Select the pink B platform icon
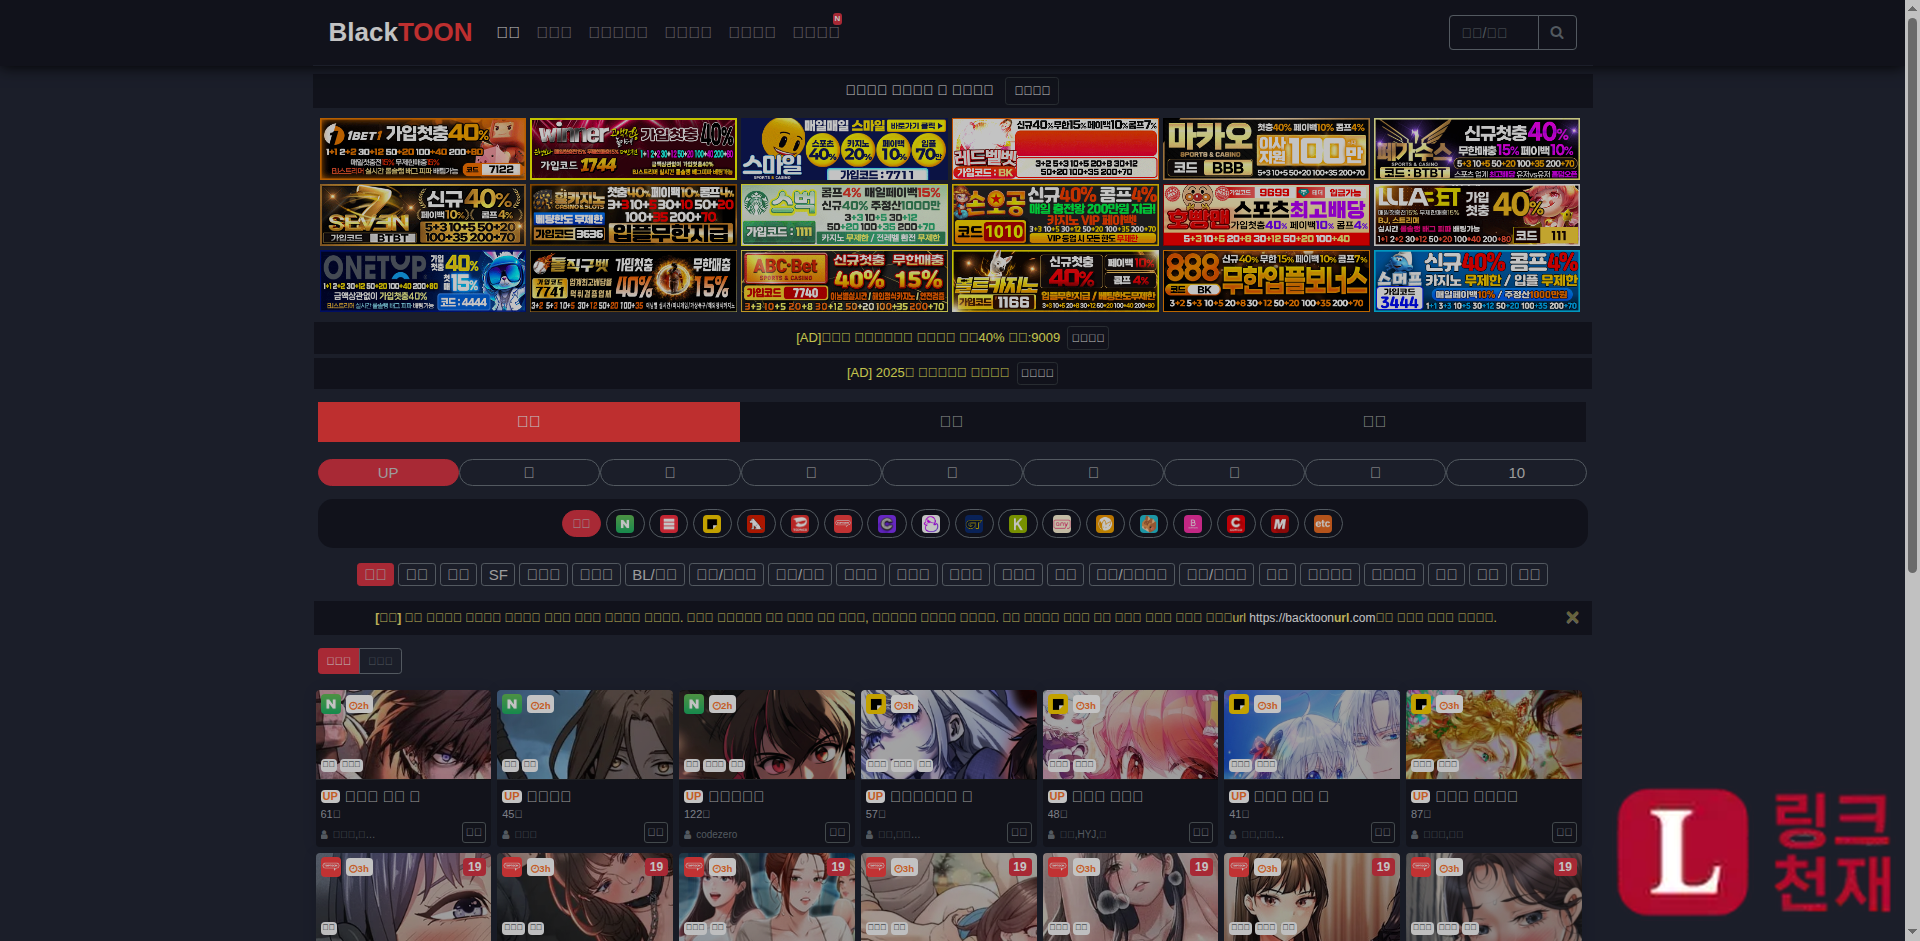 pos(1192,524)
